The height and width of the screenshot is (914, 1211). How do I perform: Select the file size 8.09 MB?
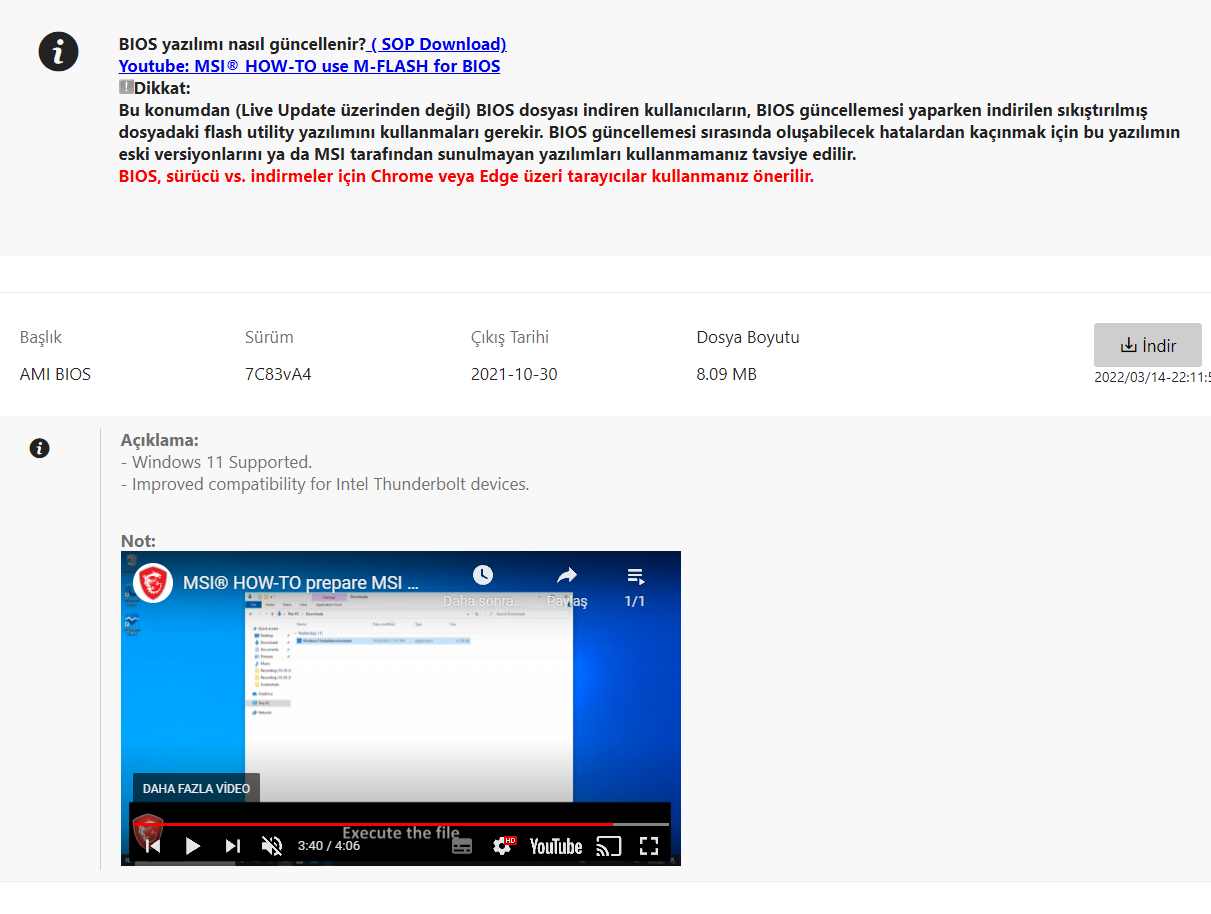[x=727, y=374]
